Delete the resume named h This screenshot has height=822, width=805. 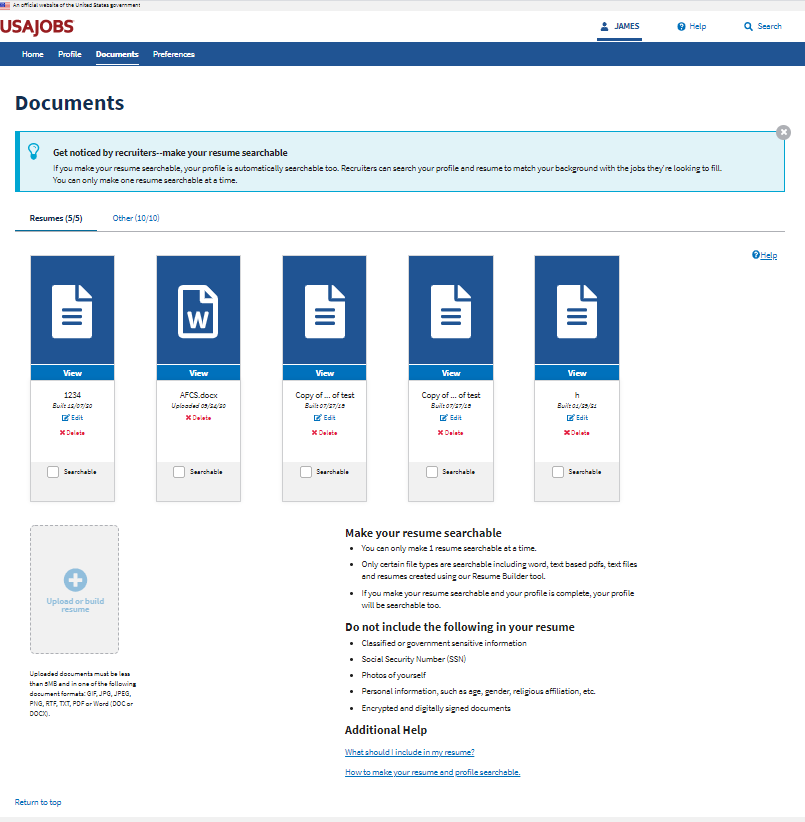[576, 433]
